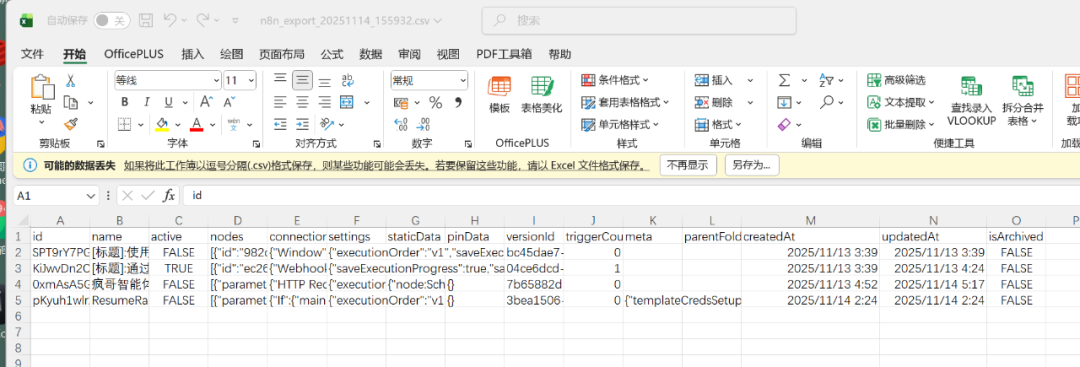1080x367 pixels.
Task: Increase font size with the larger A icon
Action: [207, 103]
